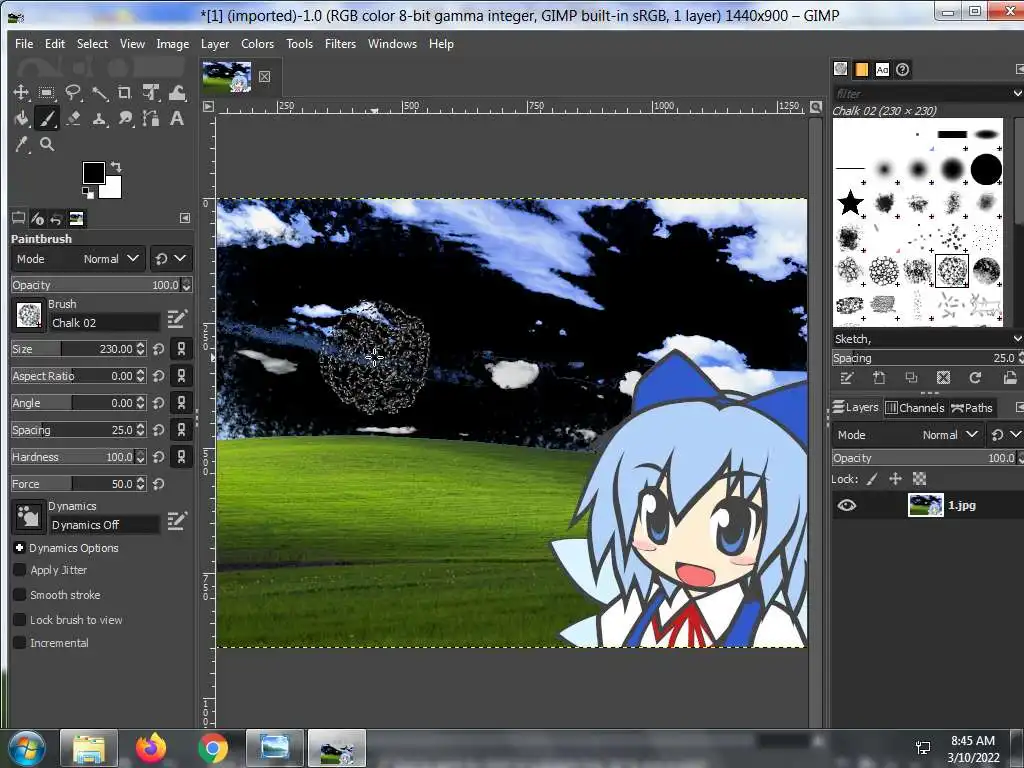Select the Clone stamp tool

[x=99, y=118]
